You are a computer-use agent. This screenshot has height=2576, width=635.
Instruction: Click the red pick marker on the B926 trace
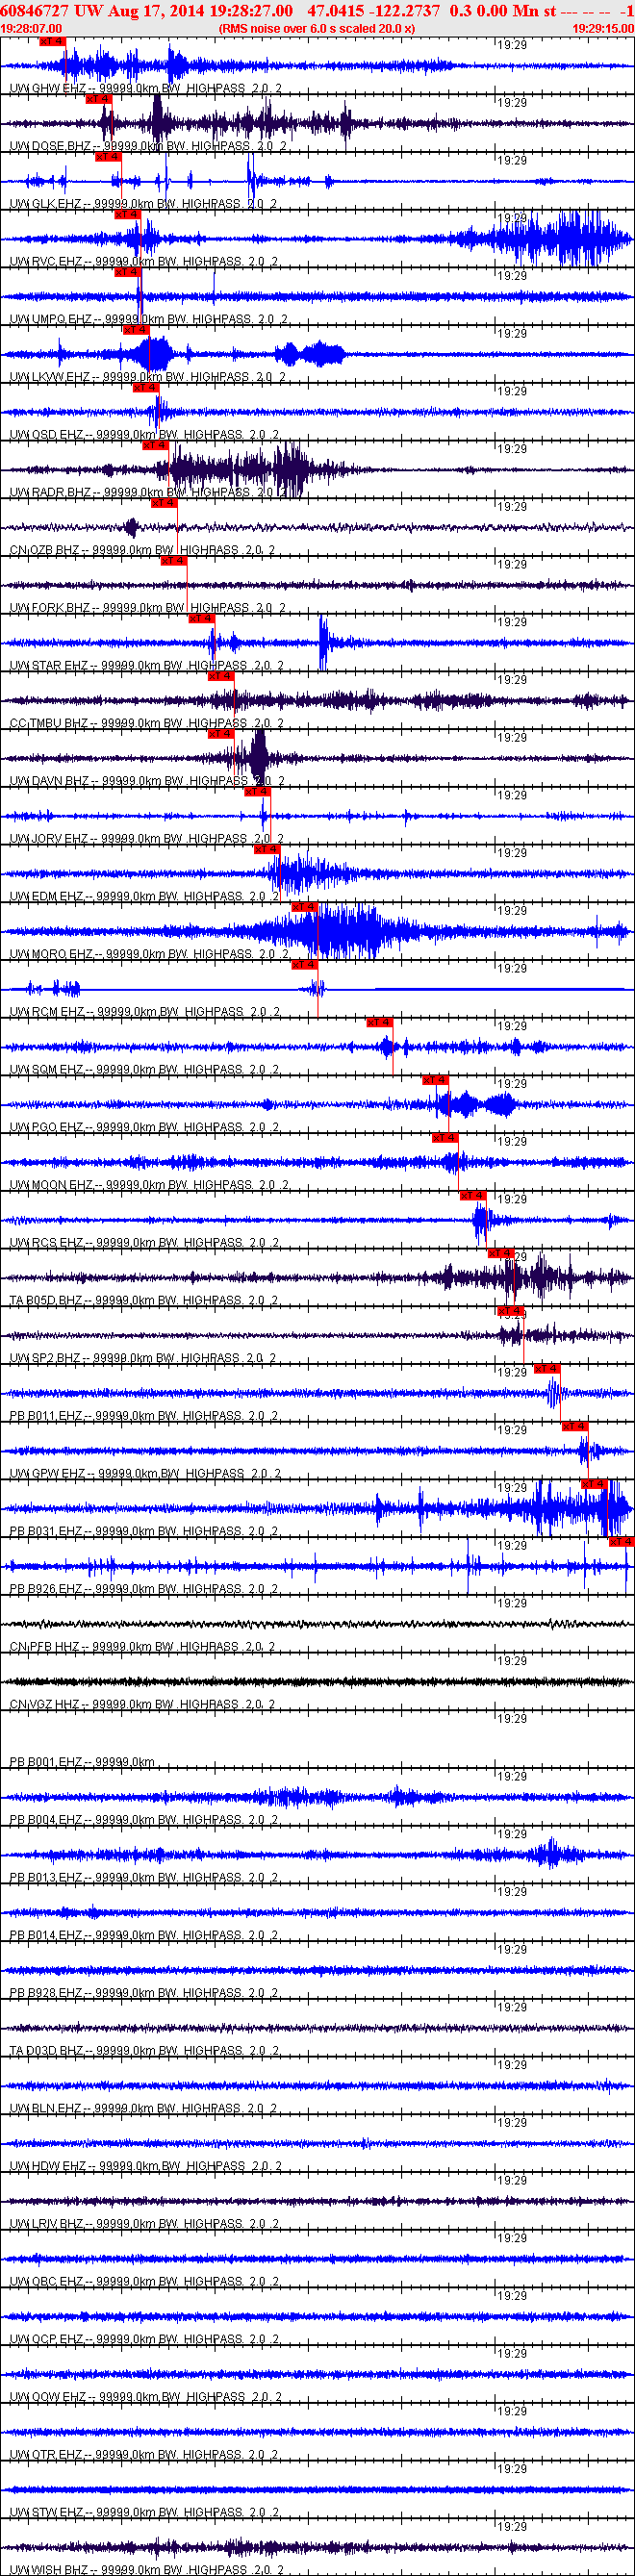point(622,1542)
